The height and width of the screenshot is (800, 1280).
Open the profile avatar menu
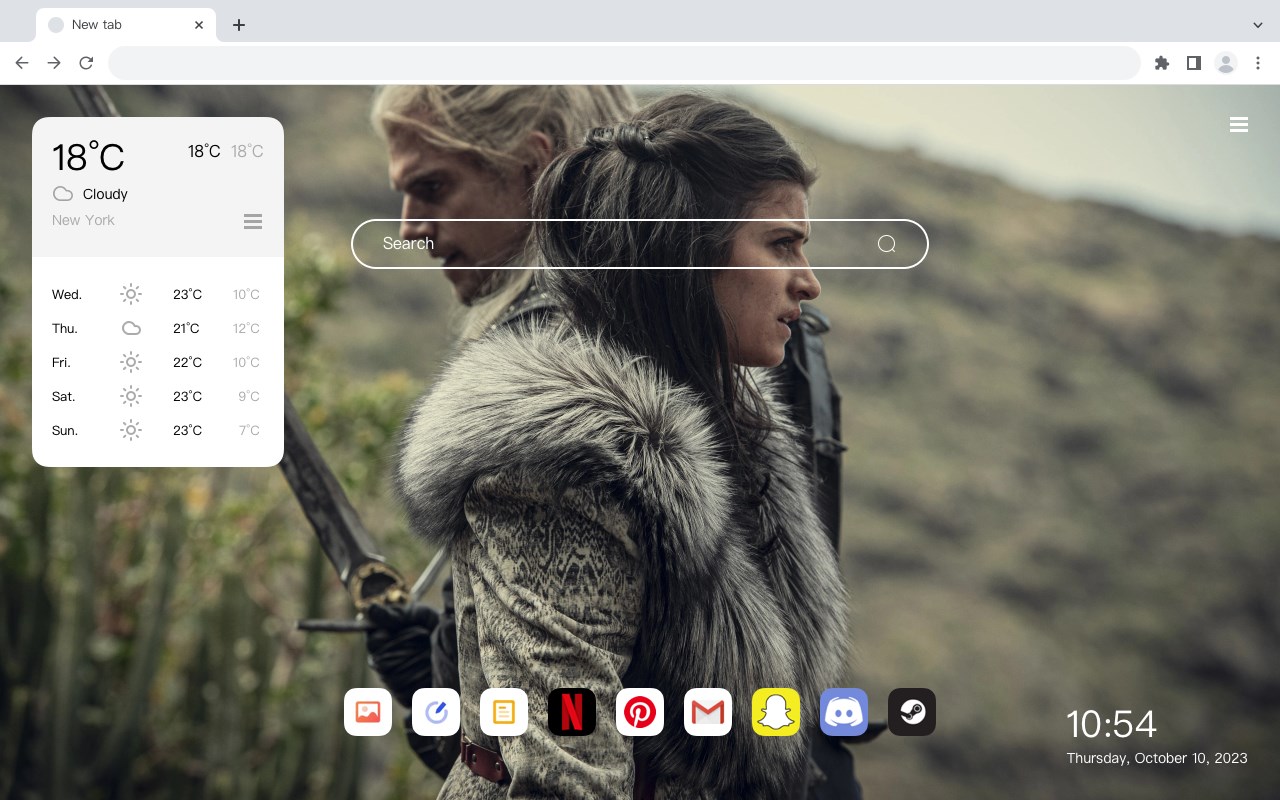click(x=1226, y=63)
